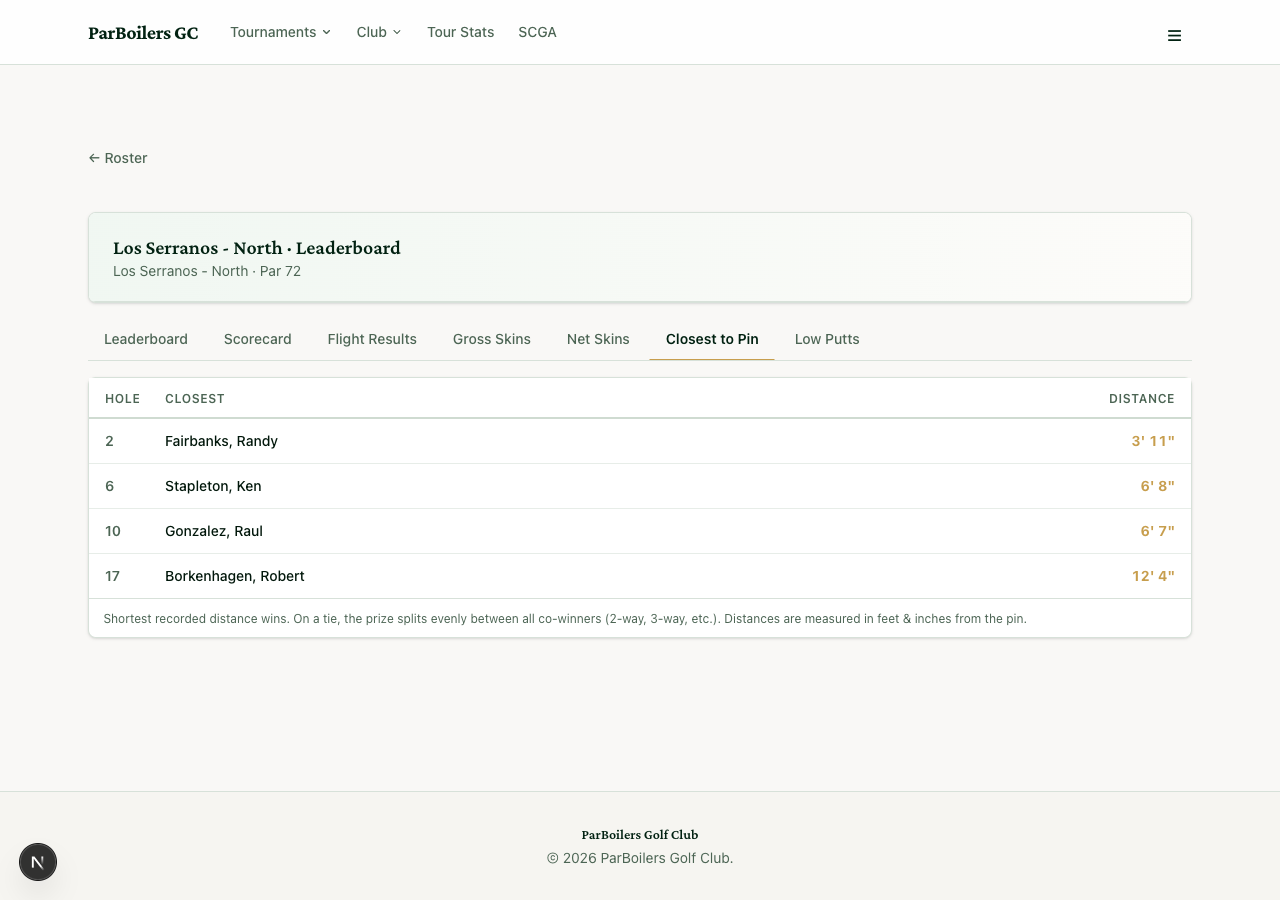Click the DISTANCE column header

click(1142, 398)
